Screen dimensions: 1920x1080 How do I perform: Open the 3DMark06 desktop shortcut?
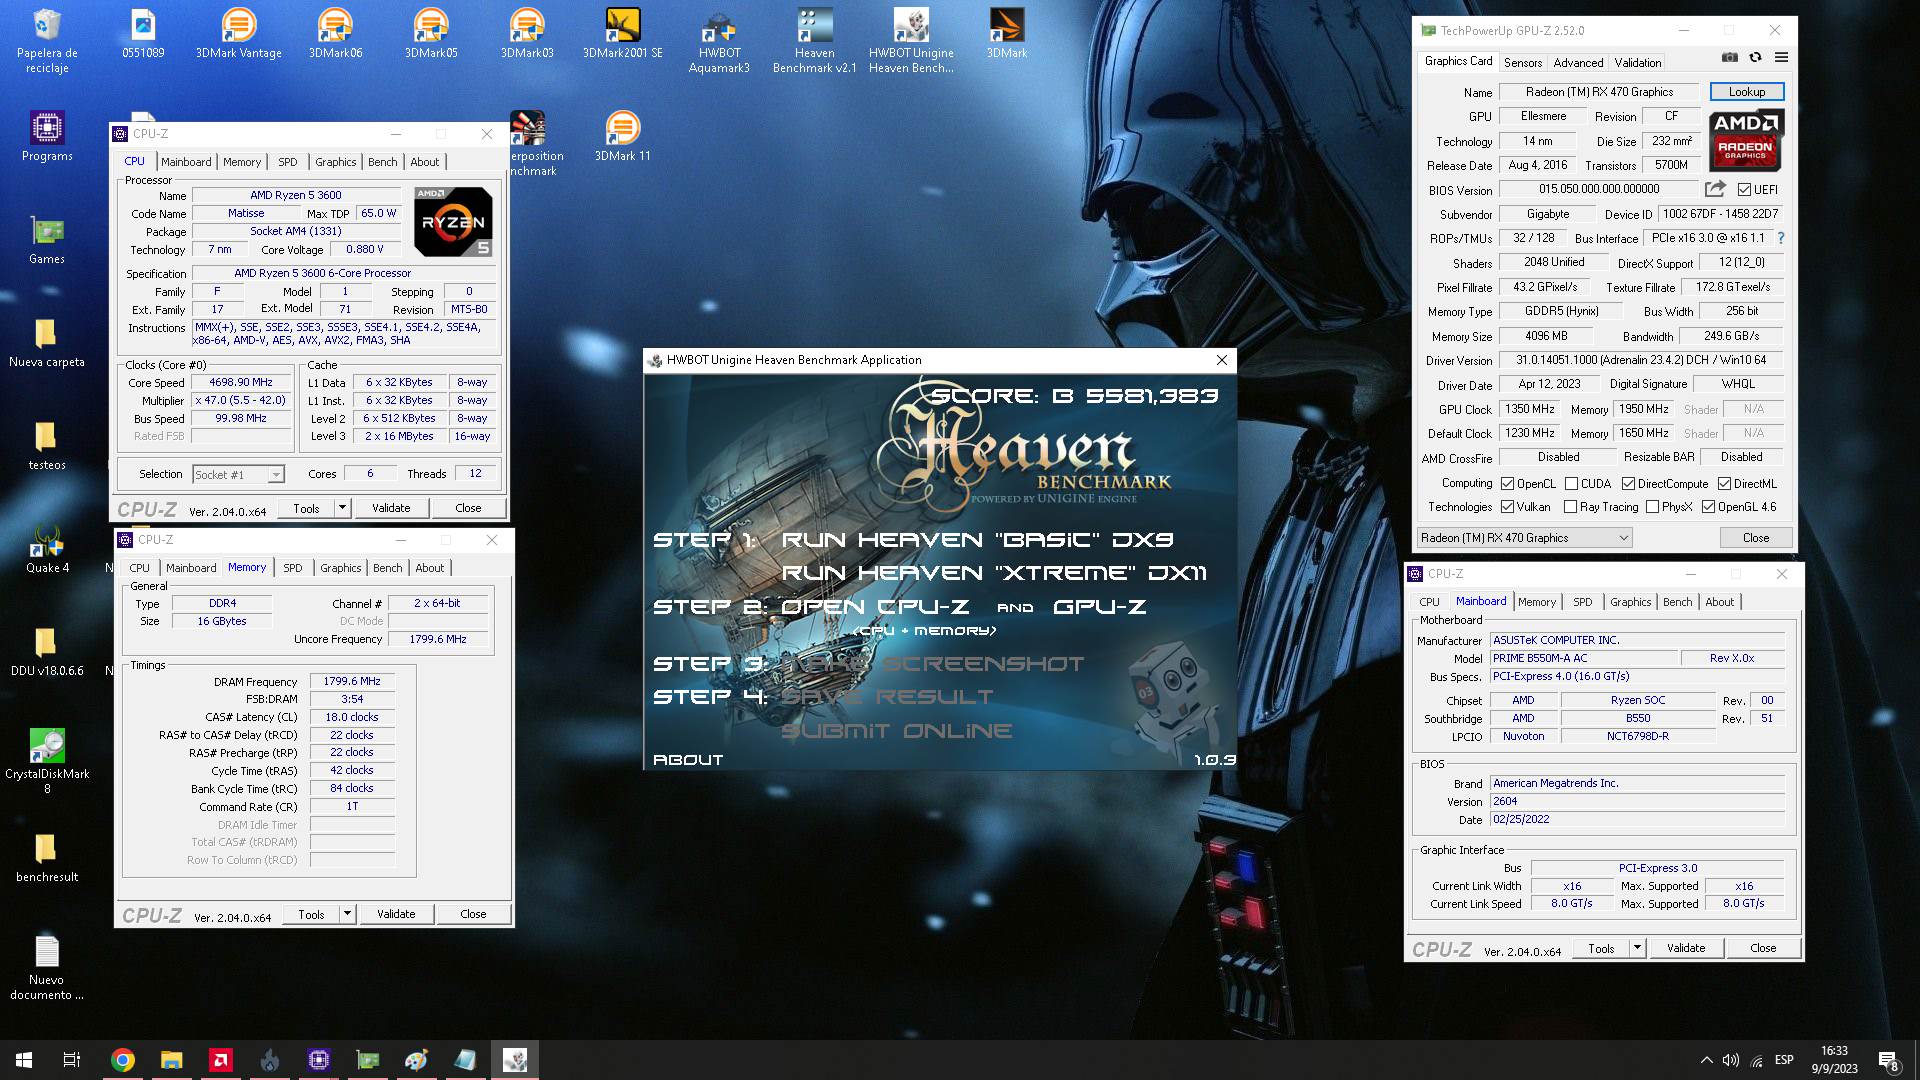coord(335,34)
